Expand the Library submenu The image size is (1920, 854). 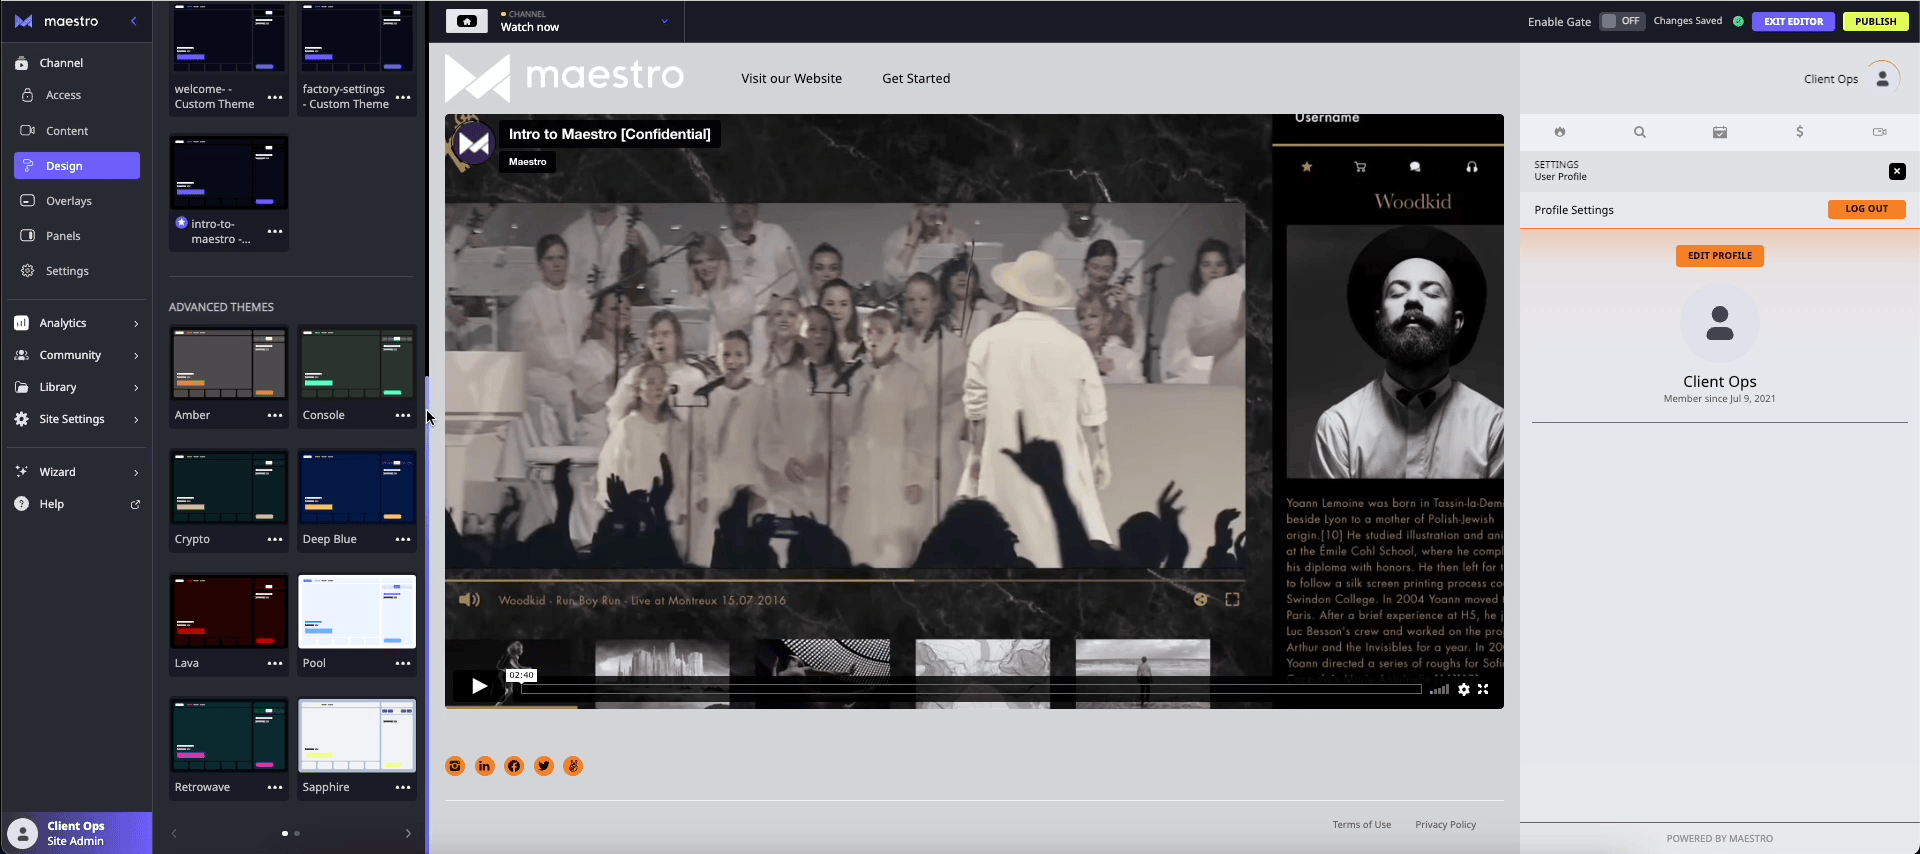click(x=77, y=387)
